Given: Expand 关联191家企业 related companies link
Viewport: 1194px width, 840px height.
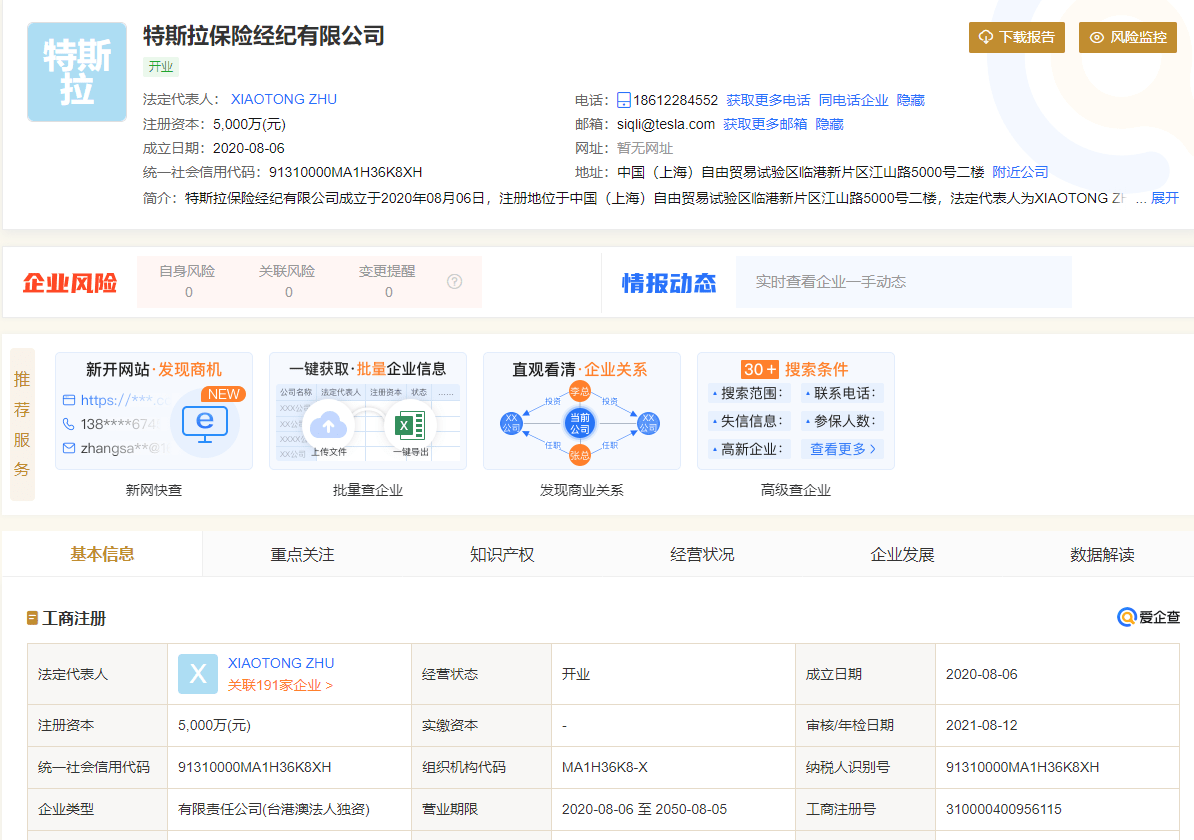Looking at the screenshot, I should coord(280,685).
